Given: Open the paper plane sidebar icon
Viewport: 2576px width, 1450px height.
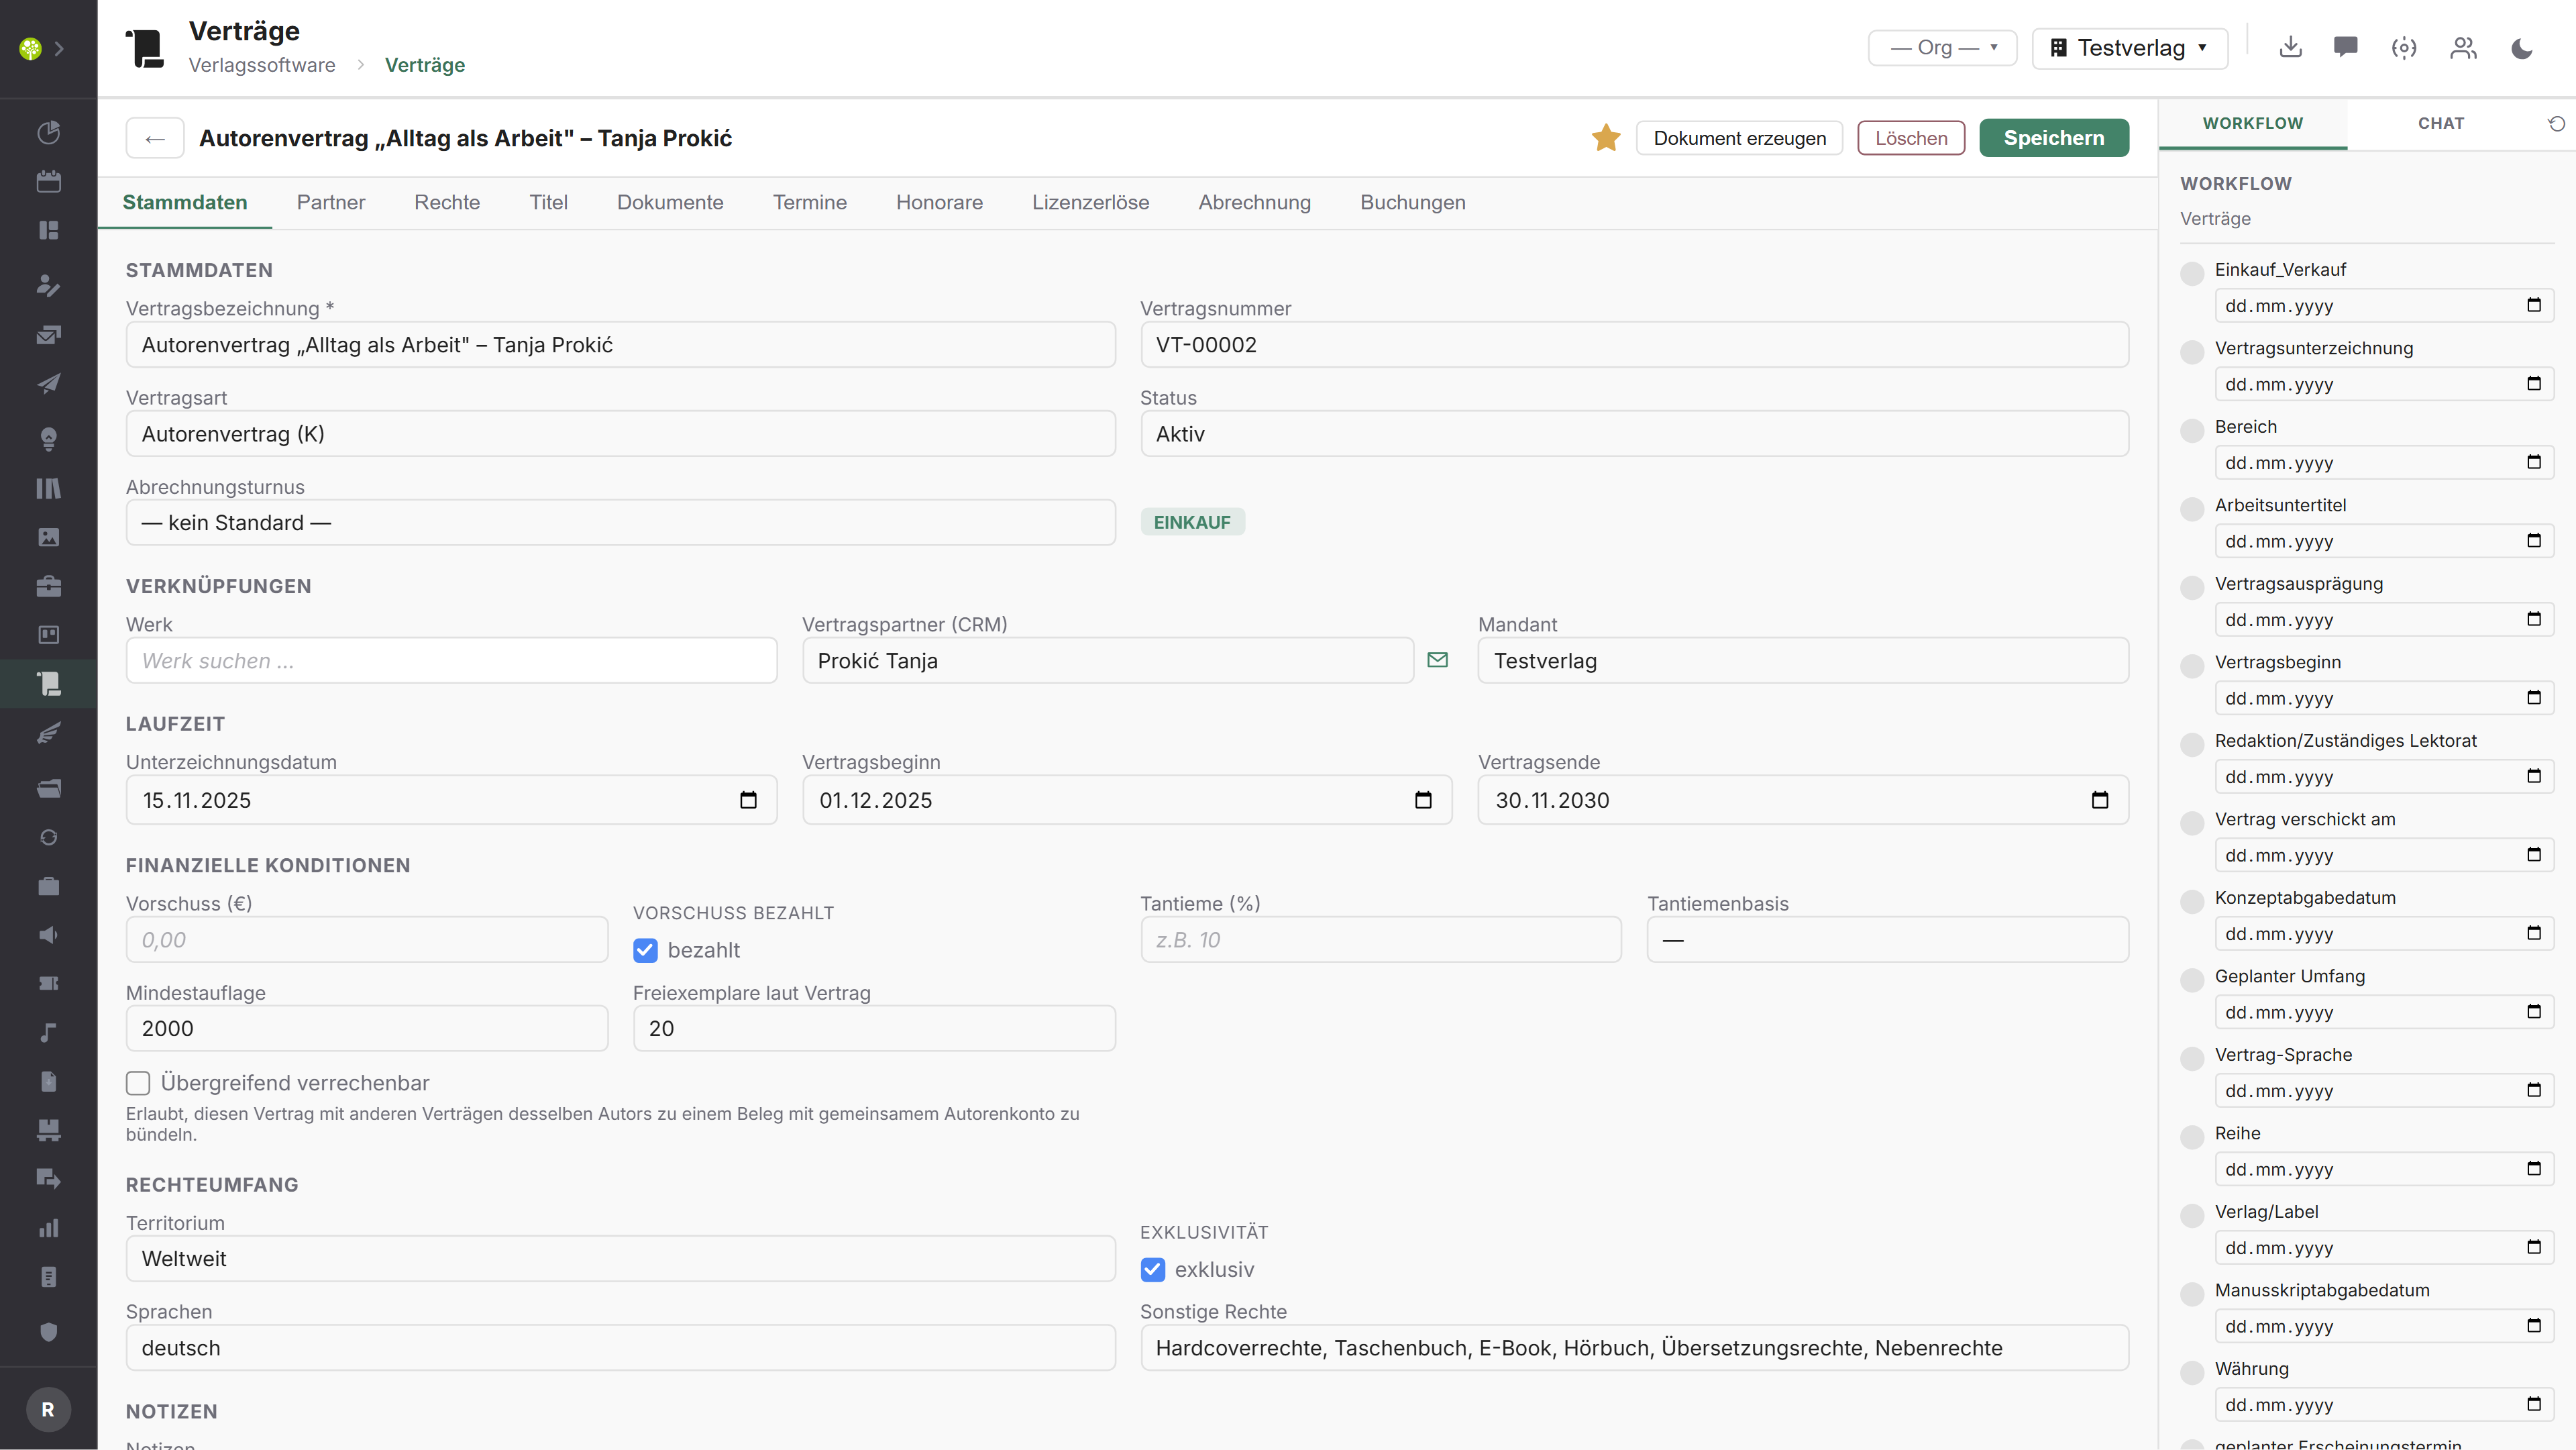Looking at the screenshot, I should point(48,384).
